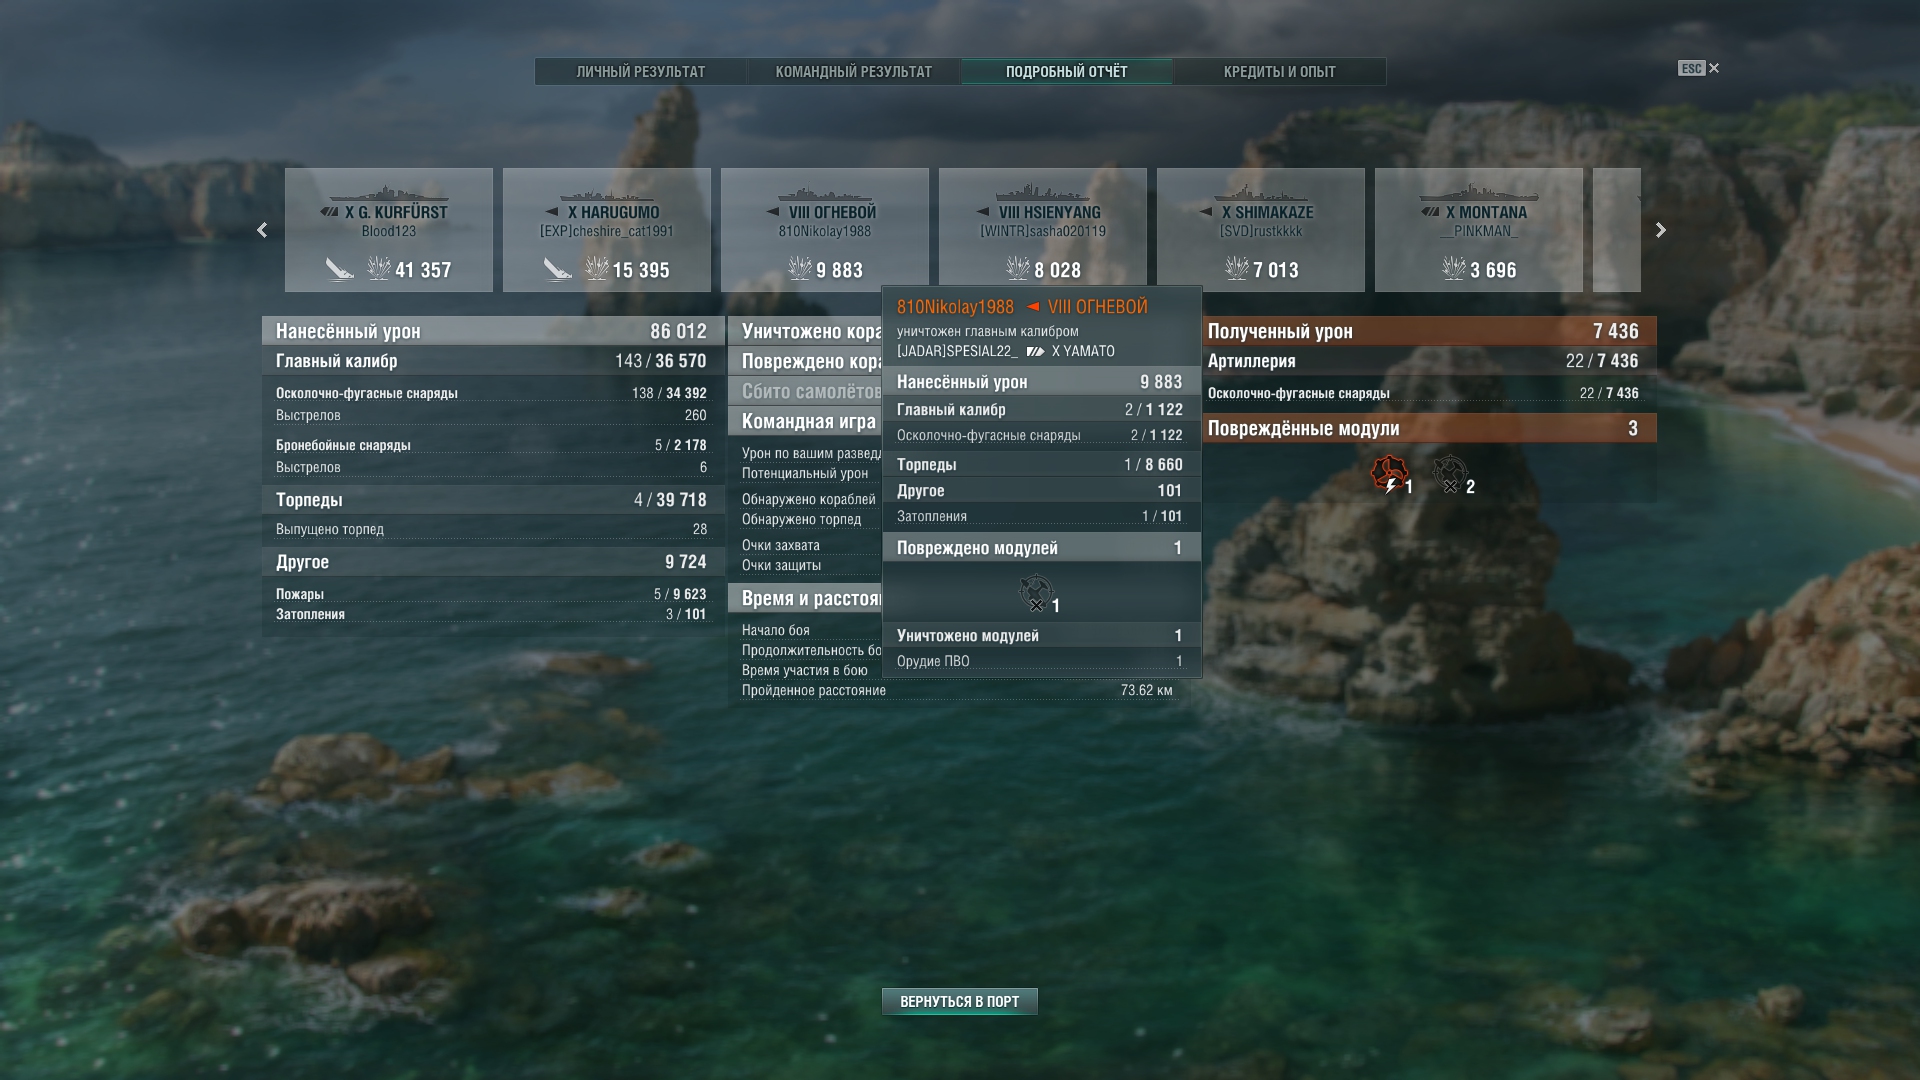Click the ship destroyed icon on Kurfürst card
The image size is (1920, 1080).
click(340, 269)
